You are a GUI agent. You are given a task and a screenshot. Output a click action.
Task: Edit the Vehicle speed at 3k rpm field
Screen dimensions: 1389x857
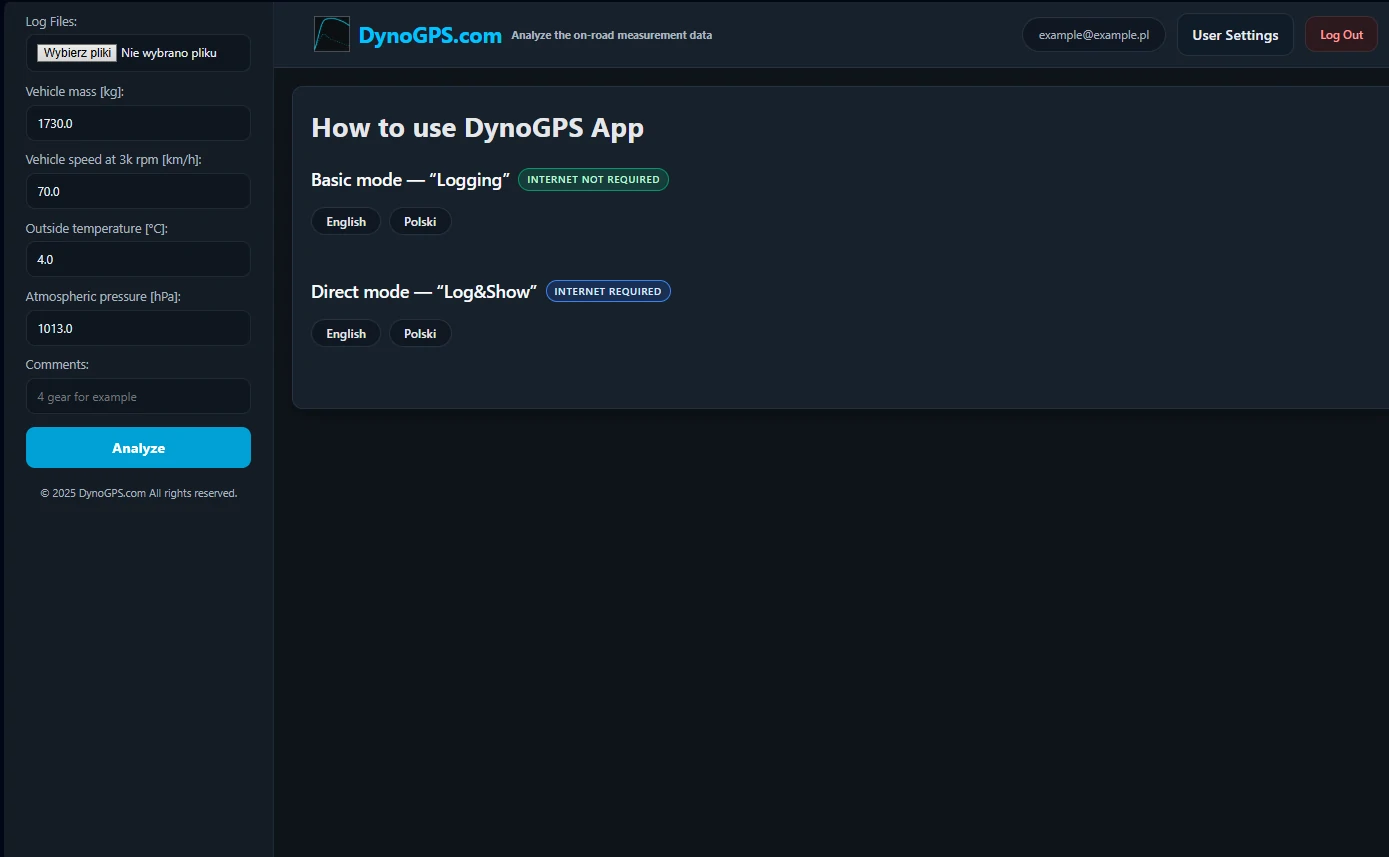click(x=138, y=191)
